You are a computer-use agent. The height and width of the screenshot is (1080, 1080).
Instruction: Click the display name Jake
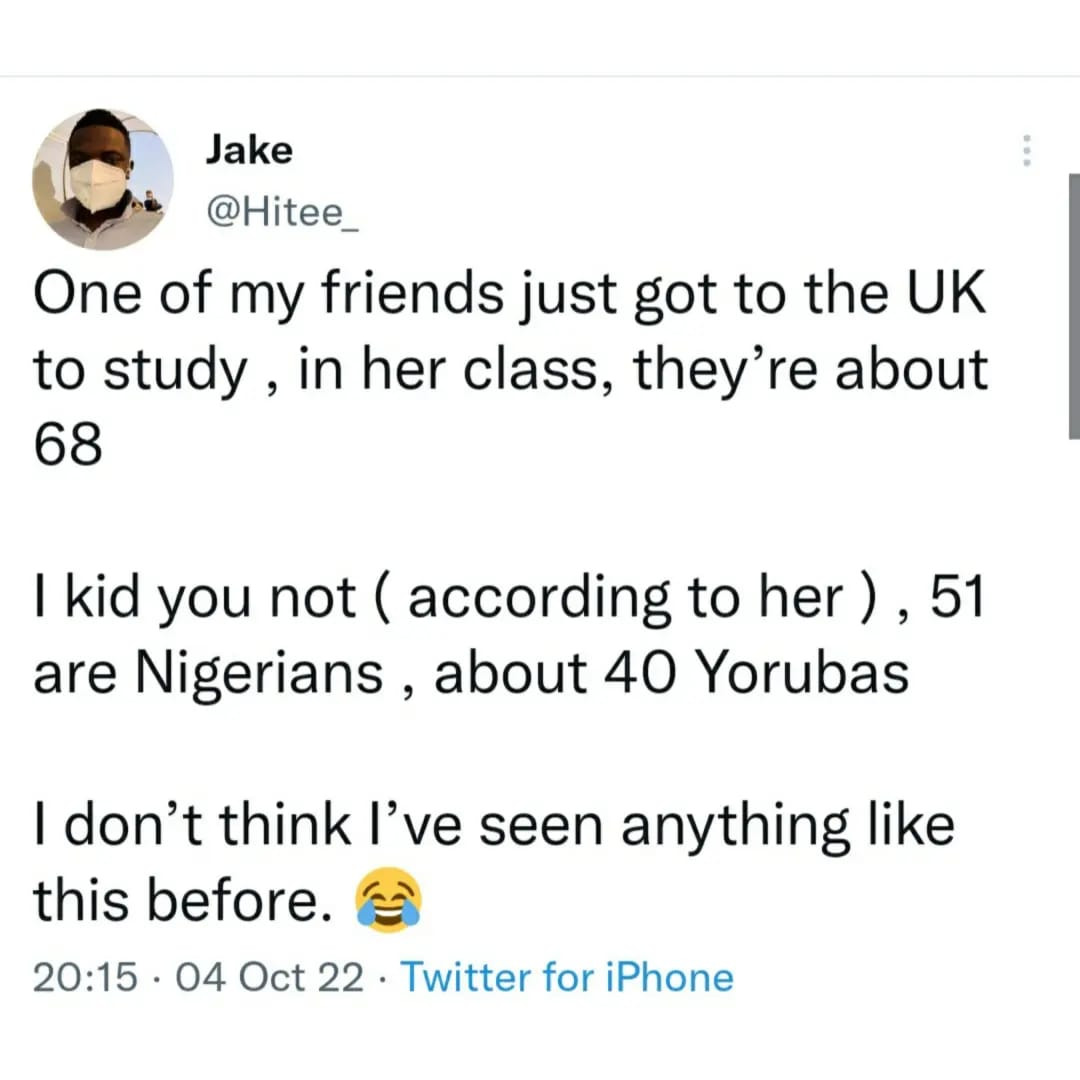click(x=249, y=150)
